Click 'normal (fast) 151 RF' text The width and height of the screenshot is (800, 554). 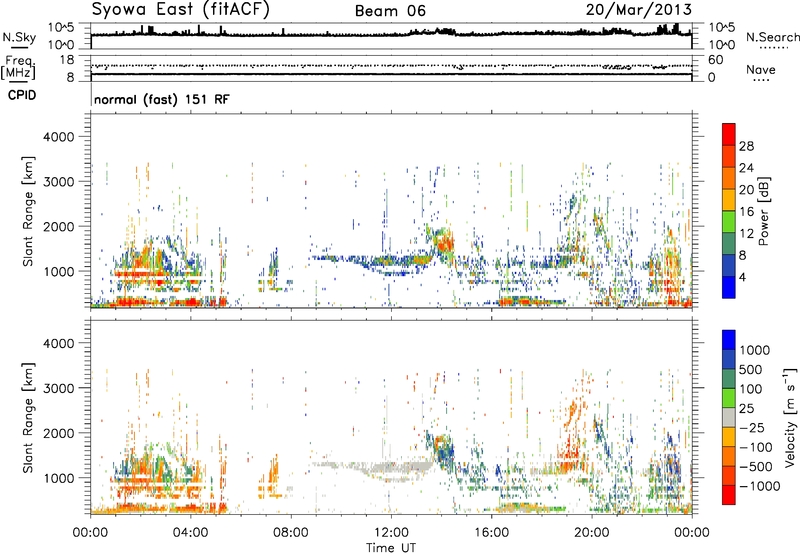click(x=162, y=99)
